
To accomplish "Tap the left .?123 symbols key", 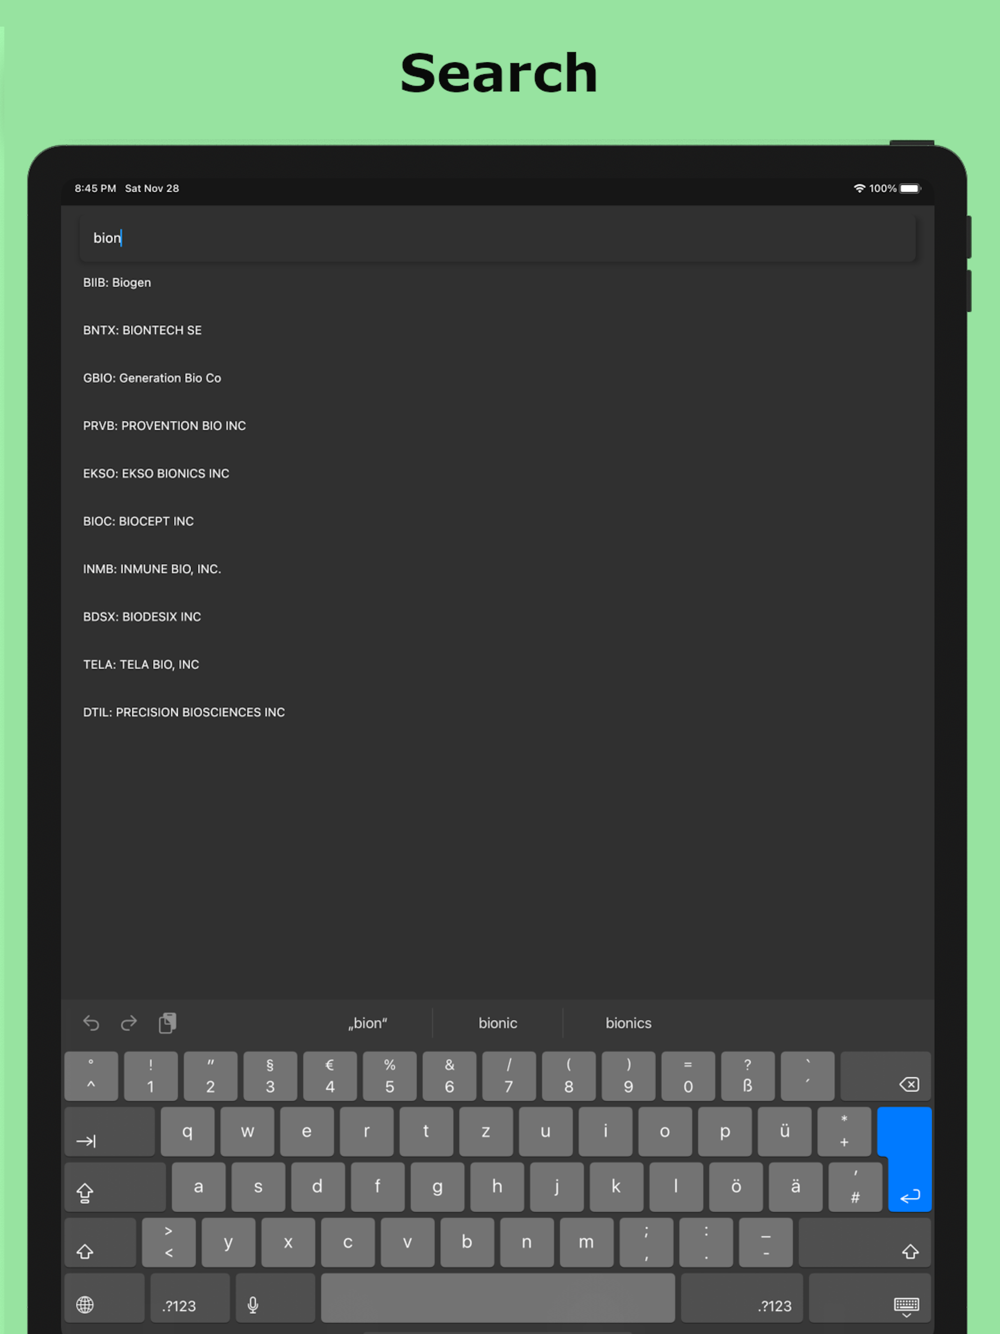I will pyautogui.click(x=190, y=1298).
